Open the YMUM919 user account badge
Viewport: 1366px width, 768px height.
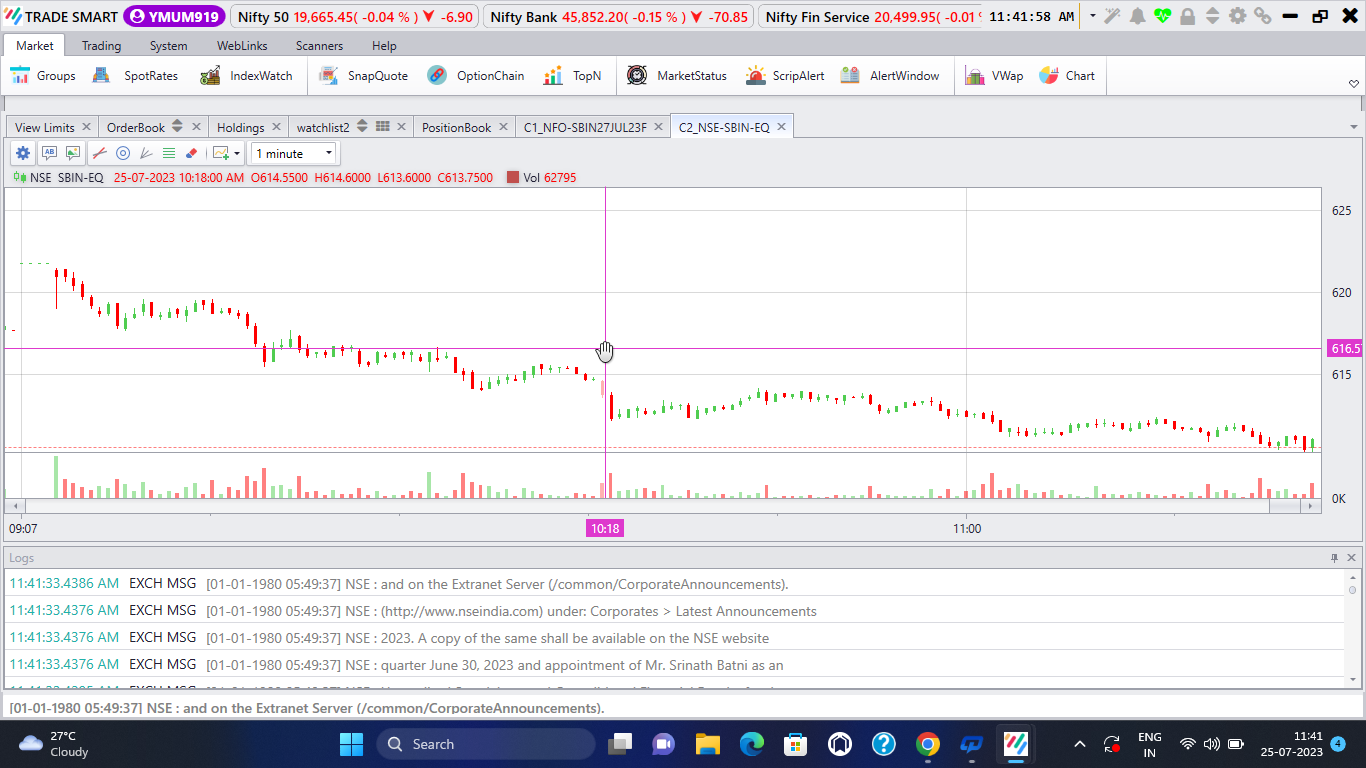point(173,16)
